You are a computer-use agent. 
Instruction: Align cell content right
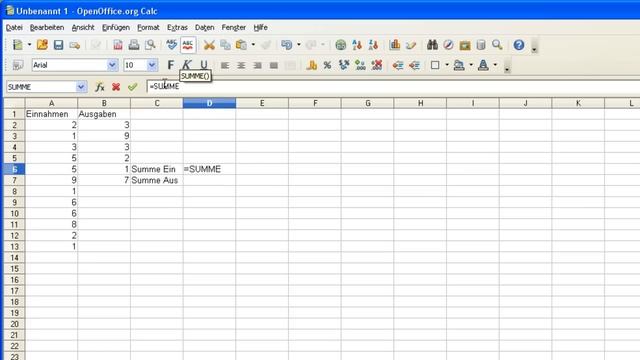tap(257, 65)
